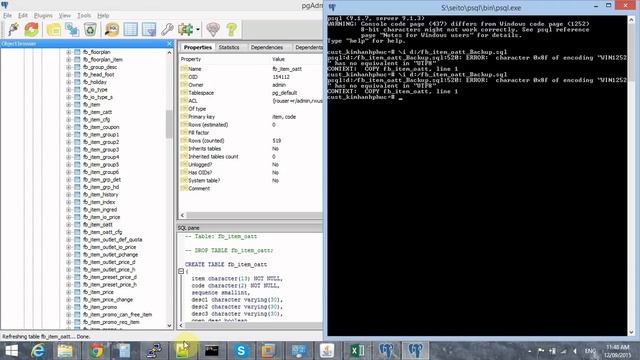Expand the fb_item_oatt tree node
The width and height of the screenshot is (640, 360).
pos(69,224)
